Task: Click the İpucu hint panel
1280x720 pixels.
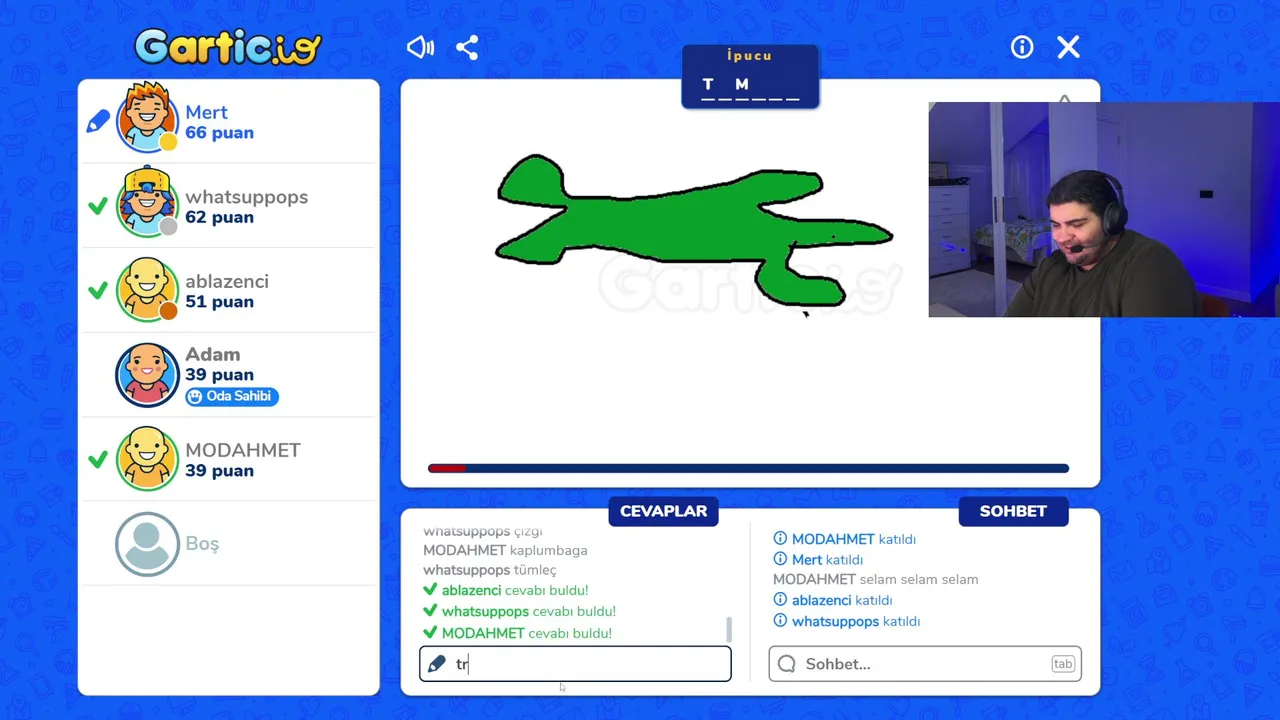Action: [750, 76]
